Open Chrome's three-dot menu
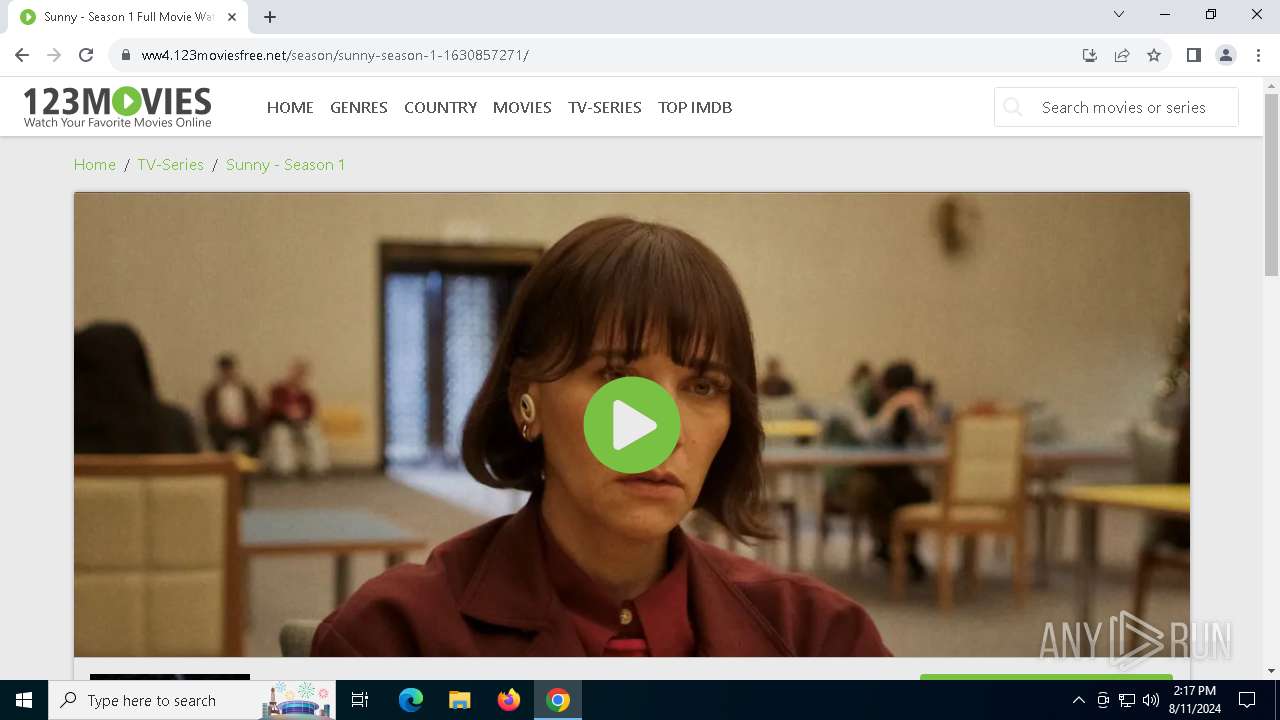This screenshot has width=1280, height=720. pyautogui.click(x=1258, y=55)
